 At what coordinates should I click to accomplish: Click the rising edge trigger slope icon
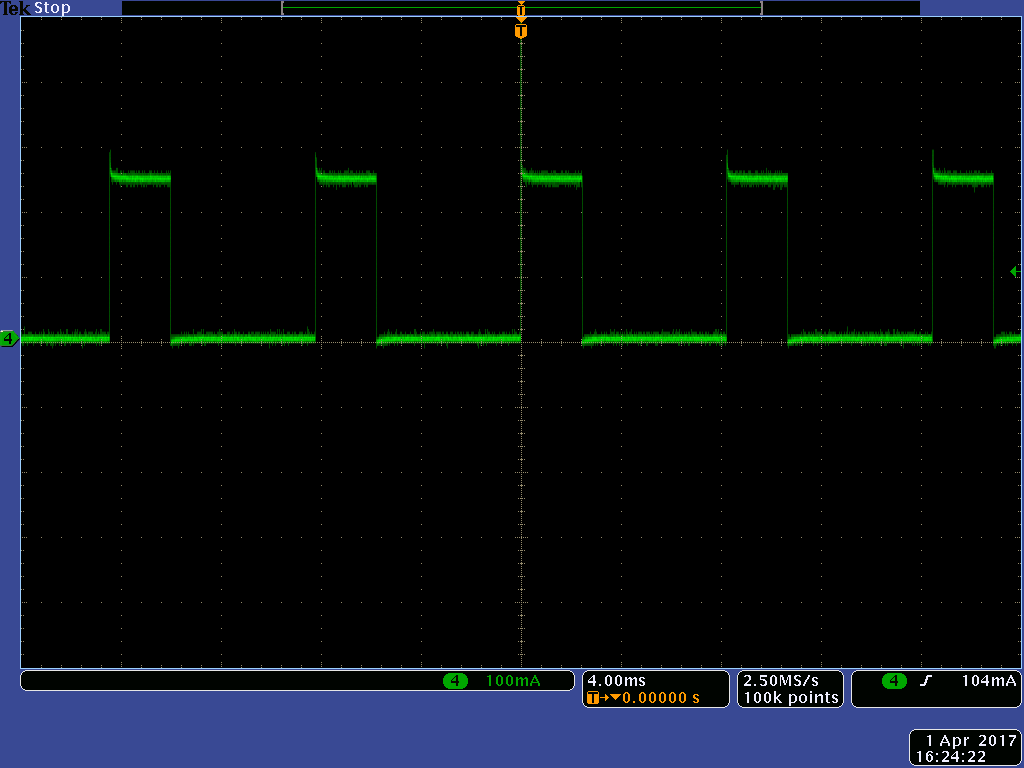point(925,681)
